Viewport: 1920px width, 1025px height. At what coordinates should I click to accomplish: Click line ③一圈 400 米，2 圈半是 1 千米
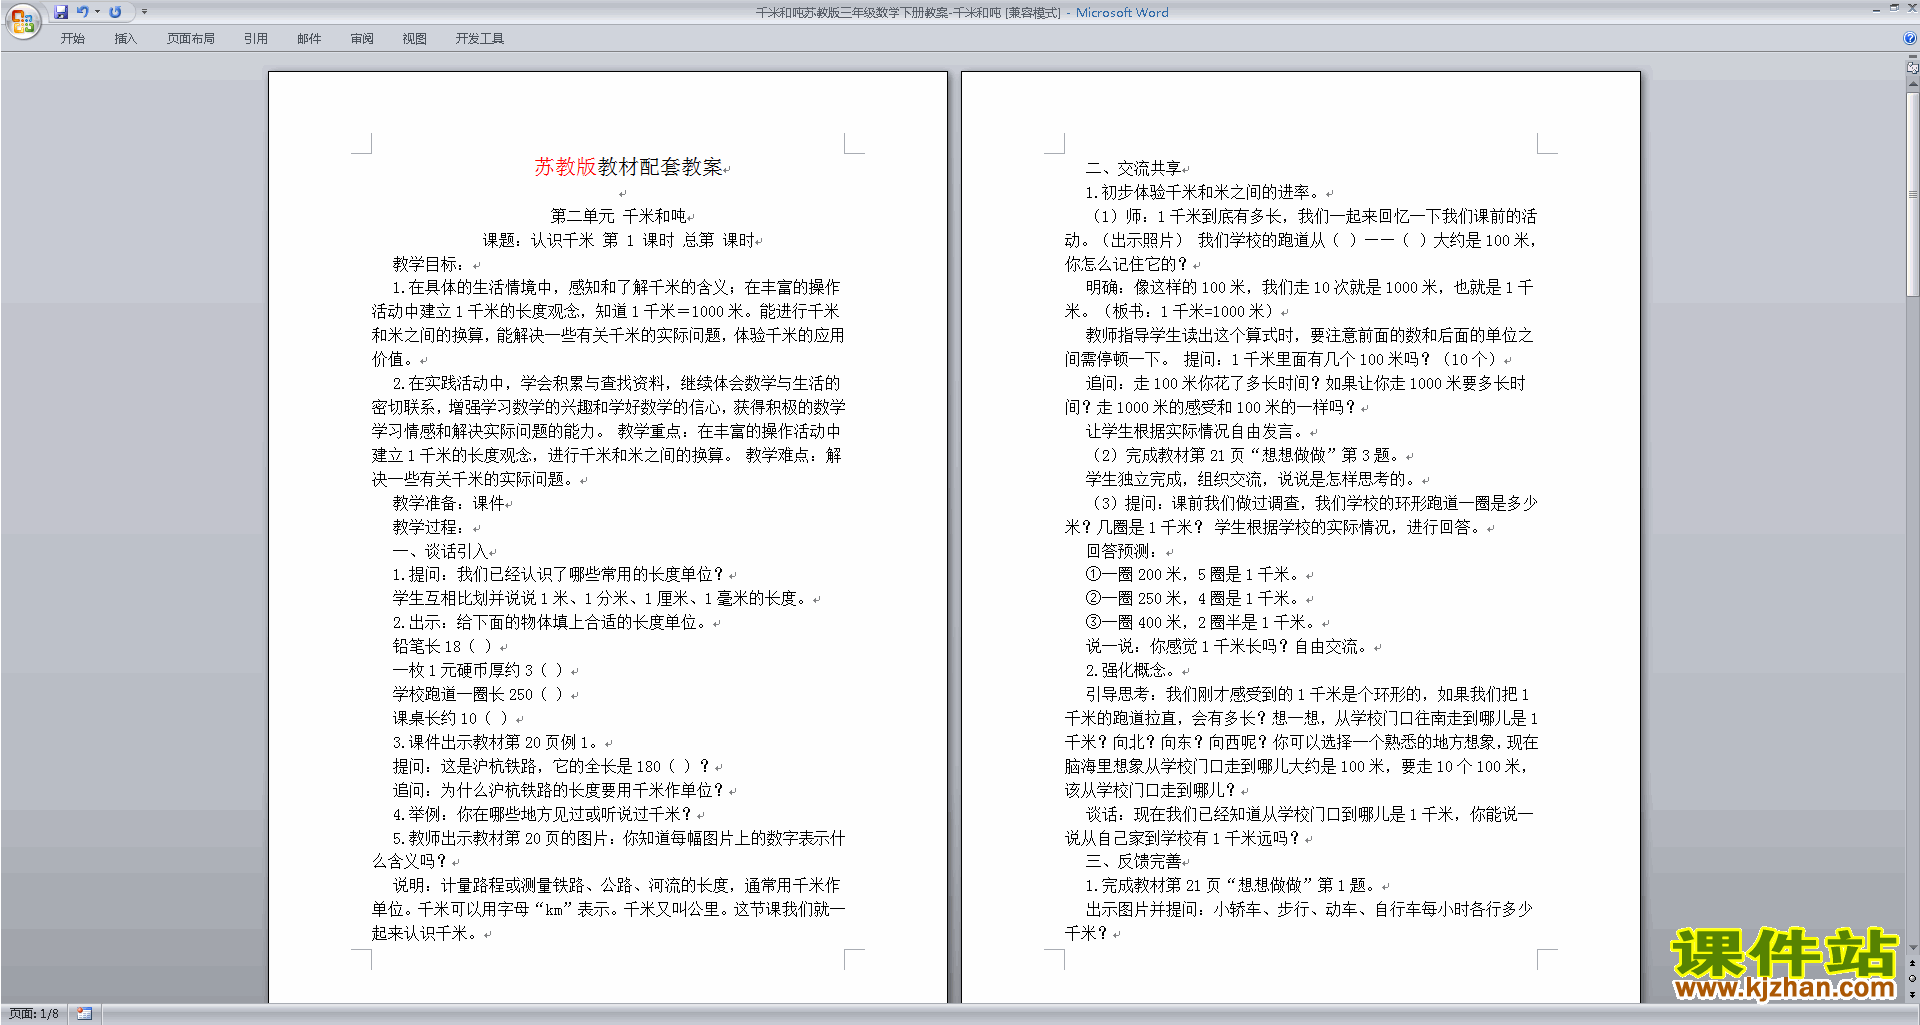tap(1200, 622)
